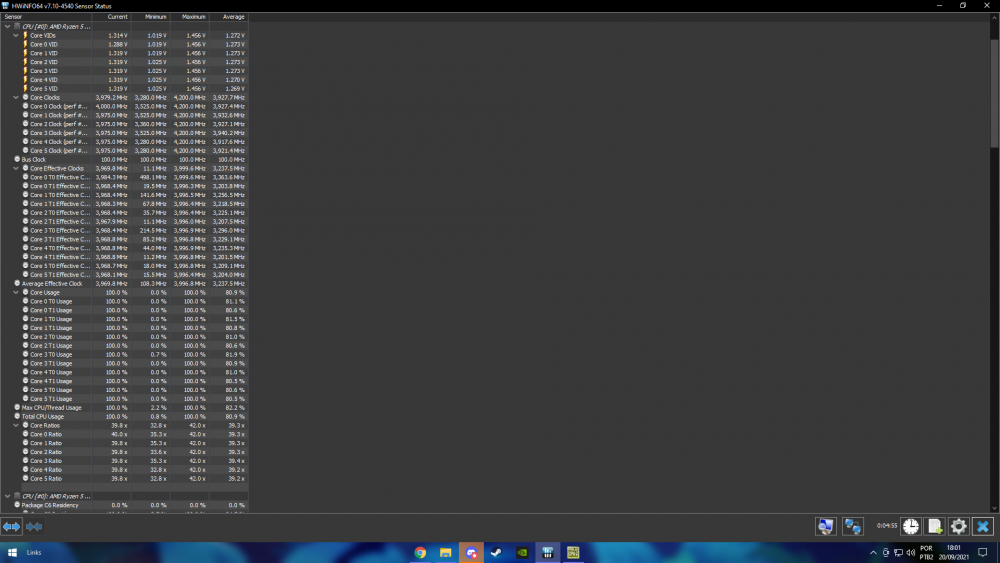Collapse the Core Ratios group
This screenshot has height=563, width=1000.
[x=16, y=425]
